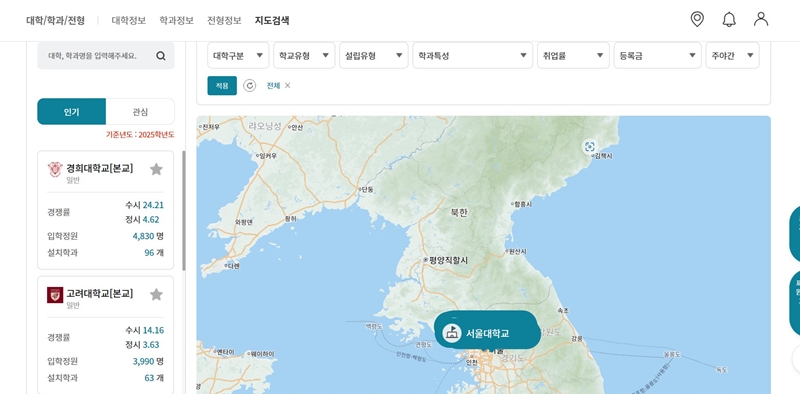800x394 pixels.
Task: Click the 전체 filter tag text
Action: tap(273, 86)
